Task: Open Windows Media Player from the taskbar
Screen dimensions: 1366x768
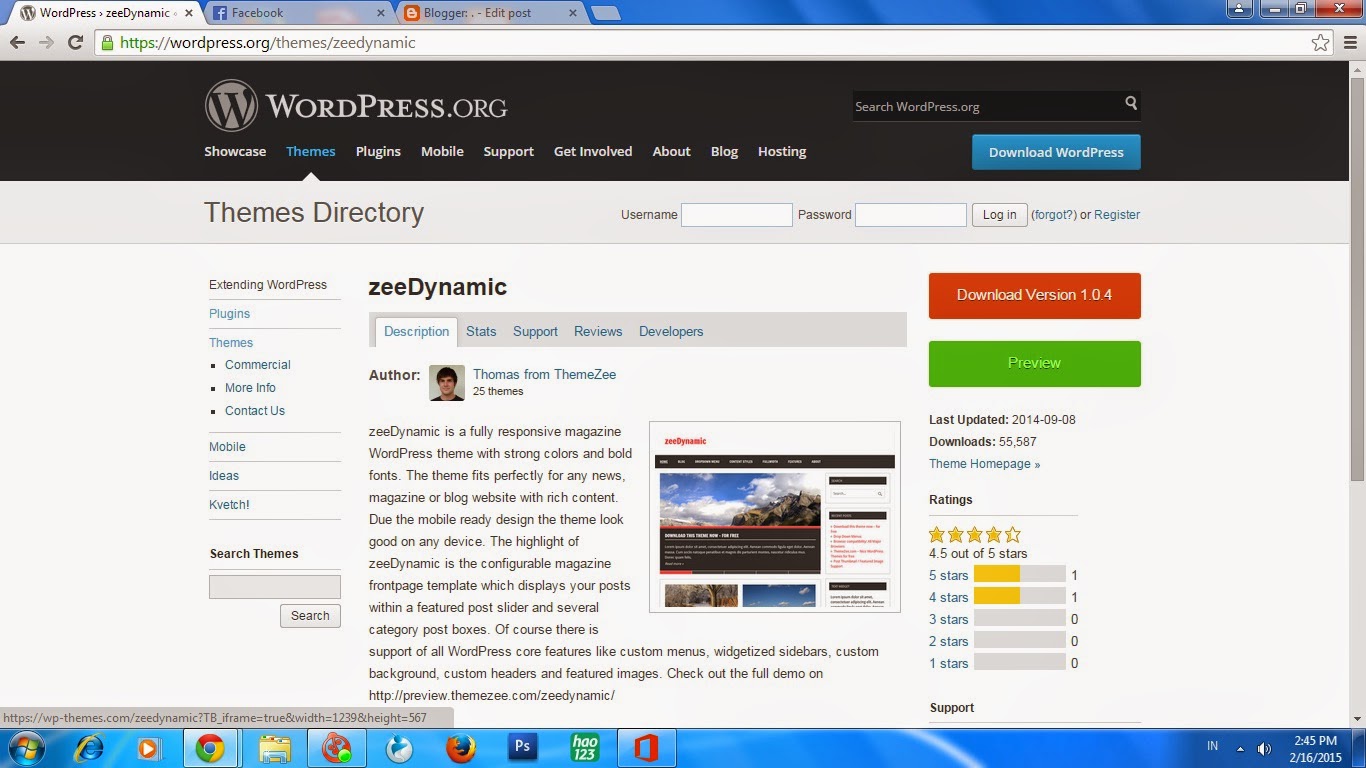Action: click(x=148, y=748)
